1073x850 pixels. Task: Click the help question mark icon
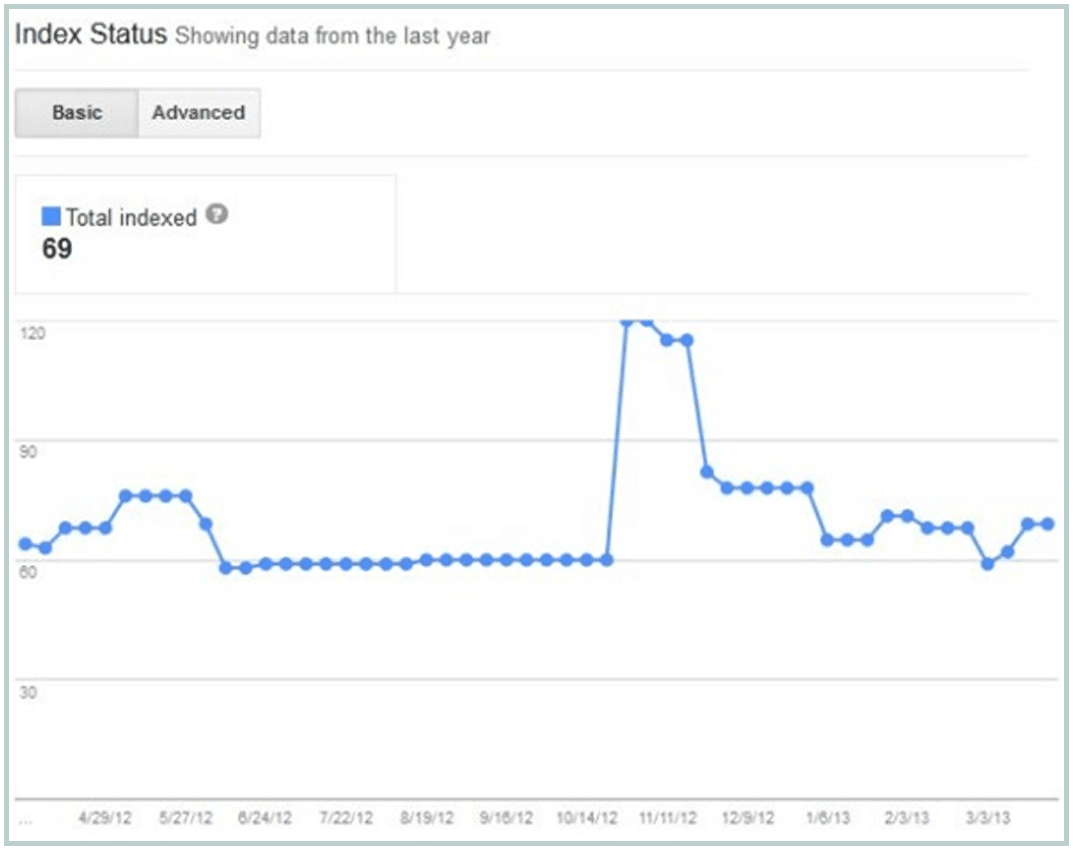[x=216, y=214]
